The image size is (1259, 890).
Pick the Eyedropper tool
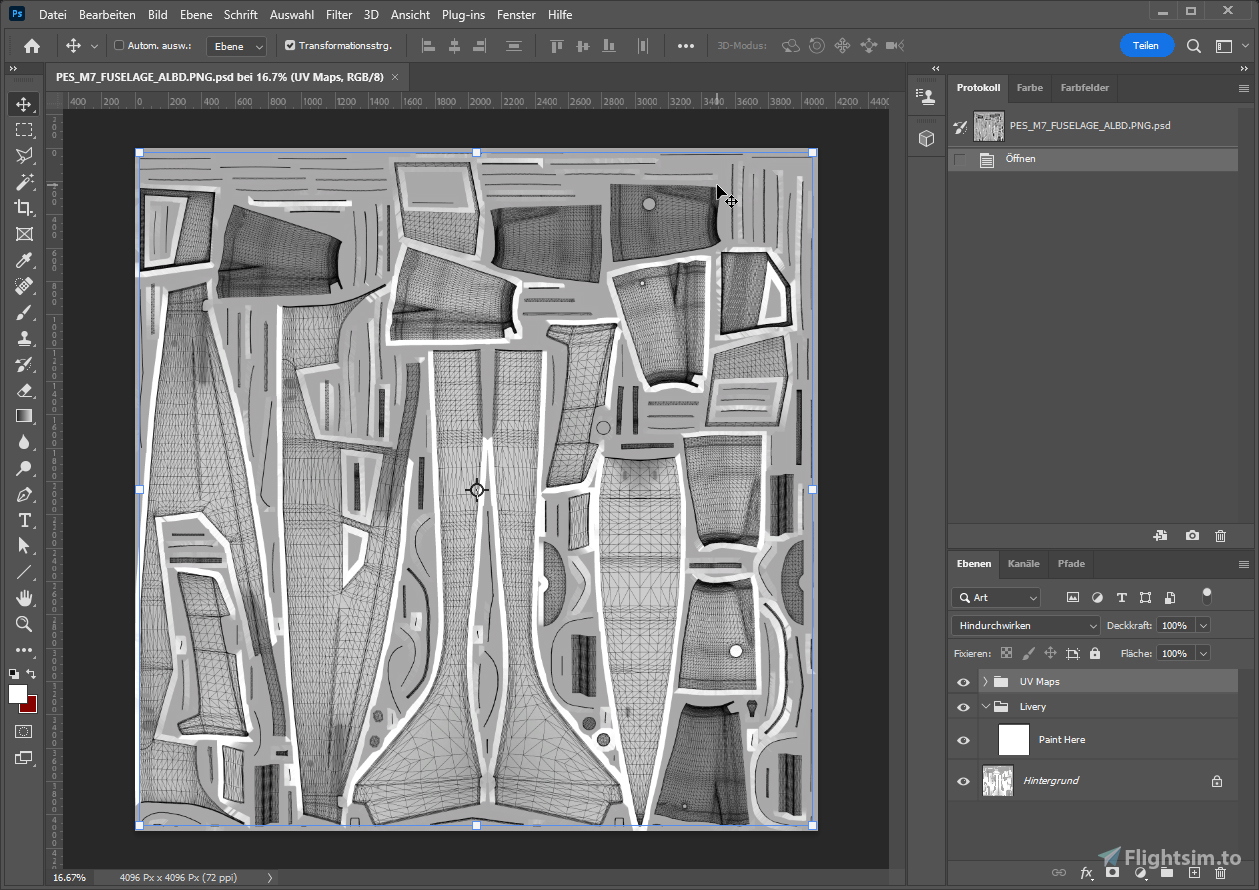coord(24,260)
